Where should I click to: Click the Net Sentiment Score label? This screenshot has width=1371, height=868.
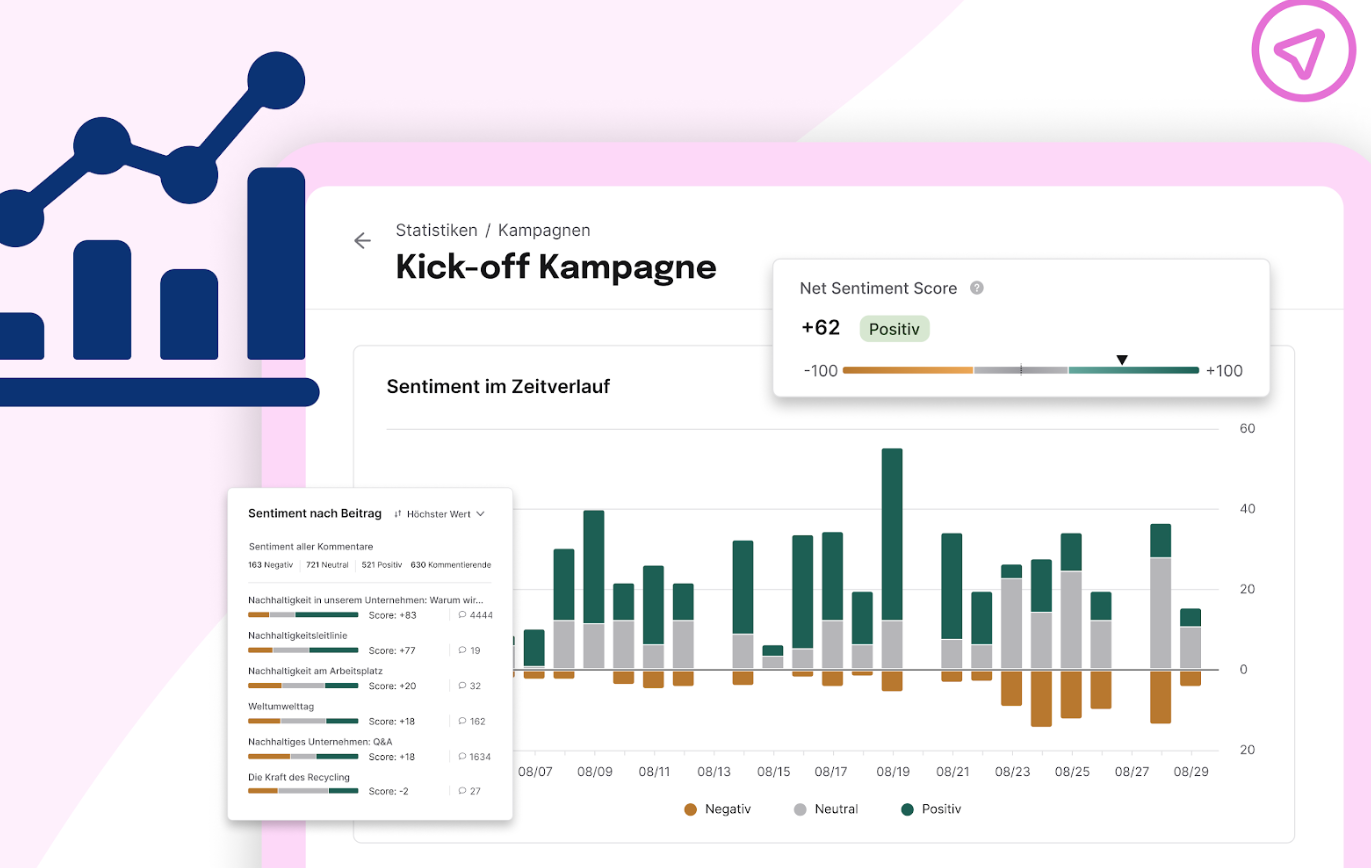pos(879,288)
